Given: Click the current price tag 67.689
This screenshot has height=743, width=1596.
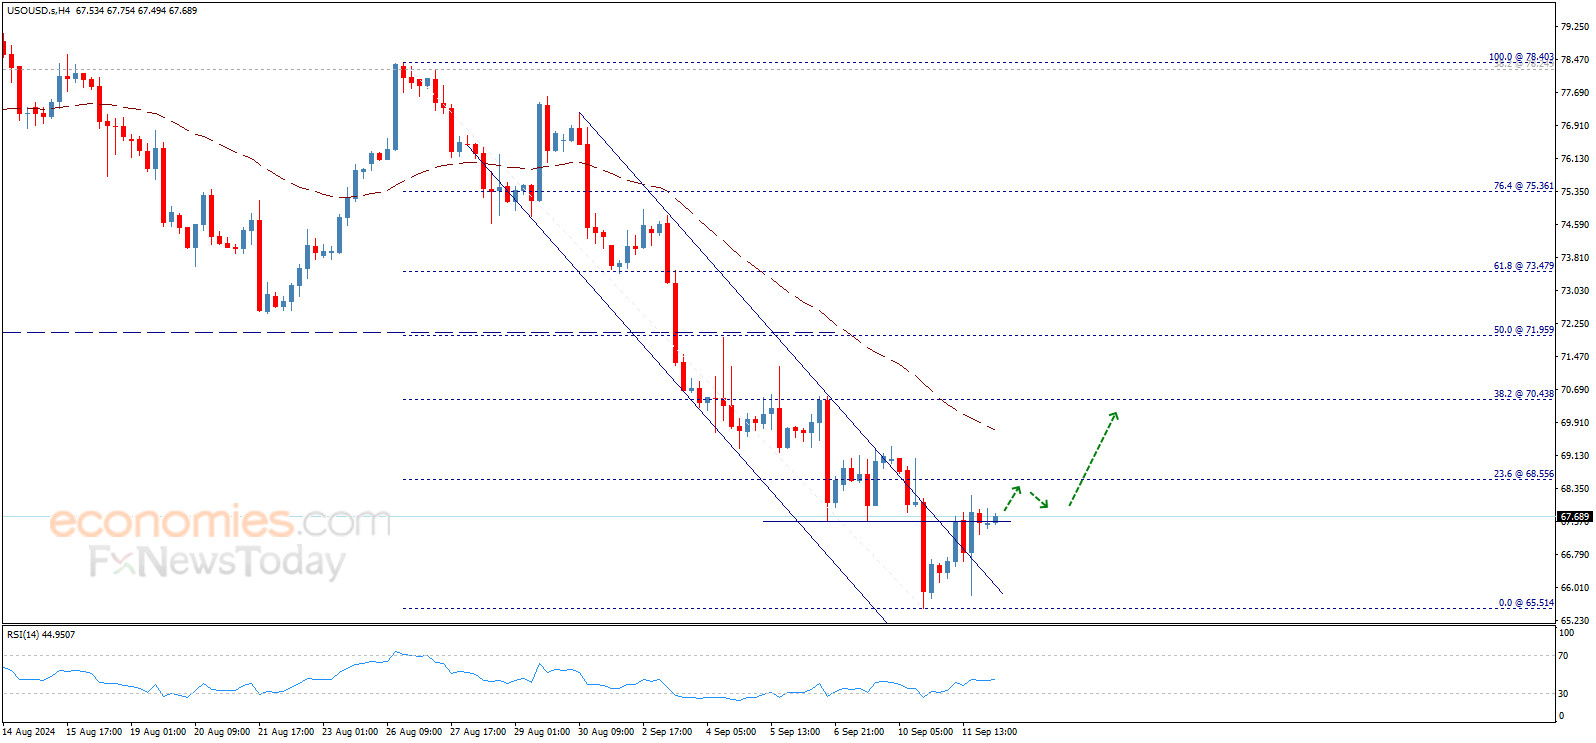Looking at the screenshot, I should [x=1574, y=517].
